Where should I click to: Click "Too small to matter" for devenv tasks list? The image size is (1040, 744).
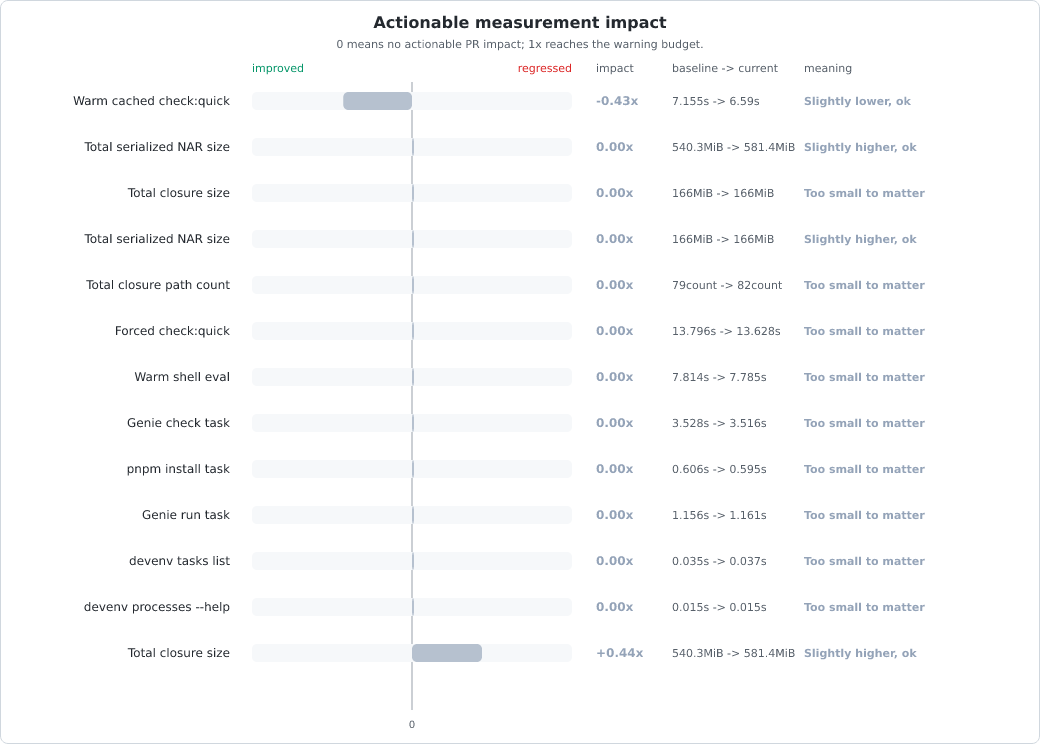(864, 561)
